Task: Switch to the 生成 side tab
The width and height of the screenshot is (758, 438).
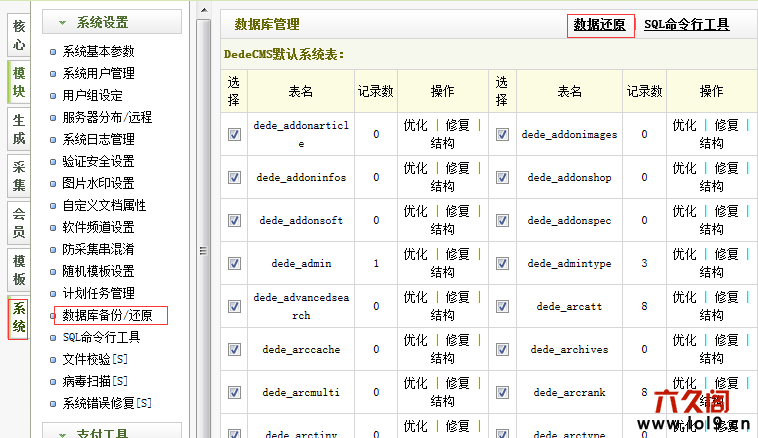Action: [x=19, y=129]
